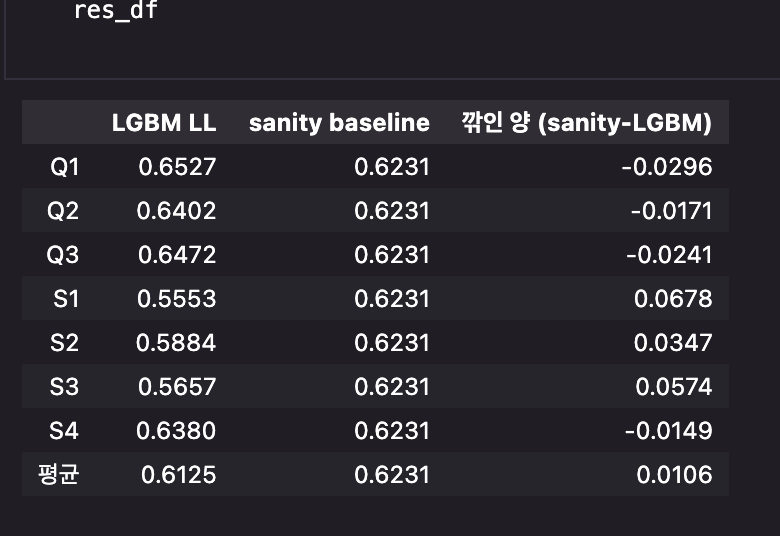Select the 0.6125 average LGBM cell
Screen dimensions: 780x536
(179, 474)
